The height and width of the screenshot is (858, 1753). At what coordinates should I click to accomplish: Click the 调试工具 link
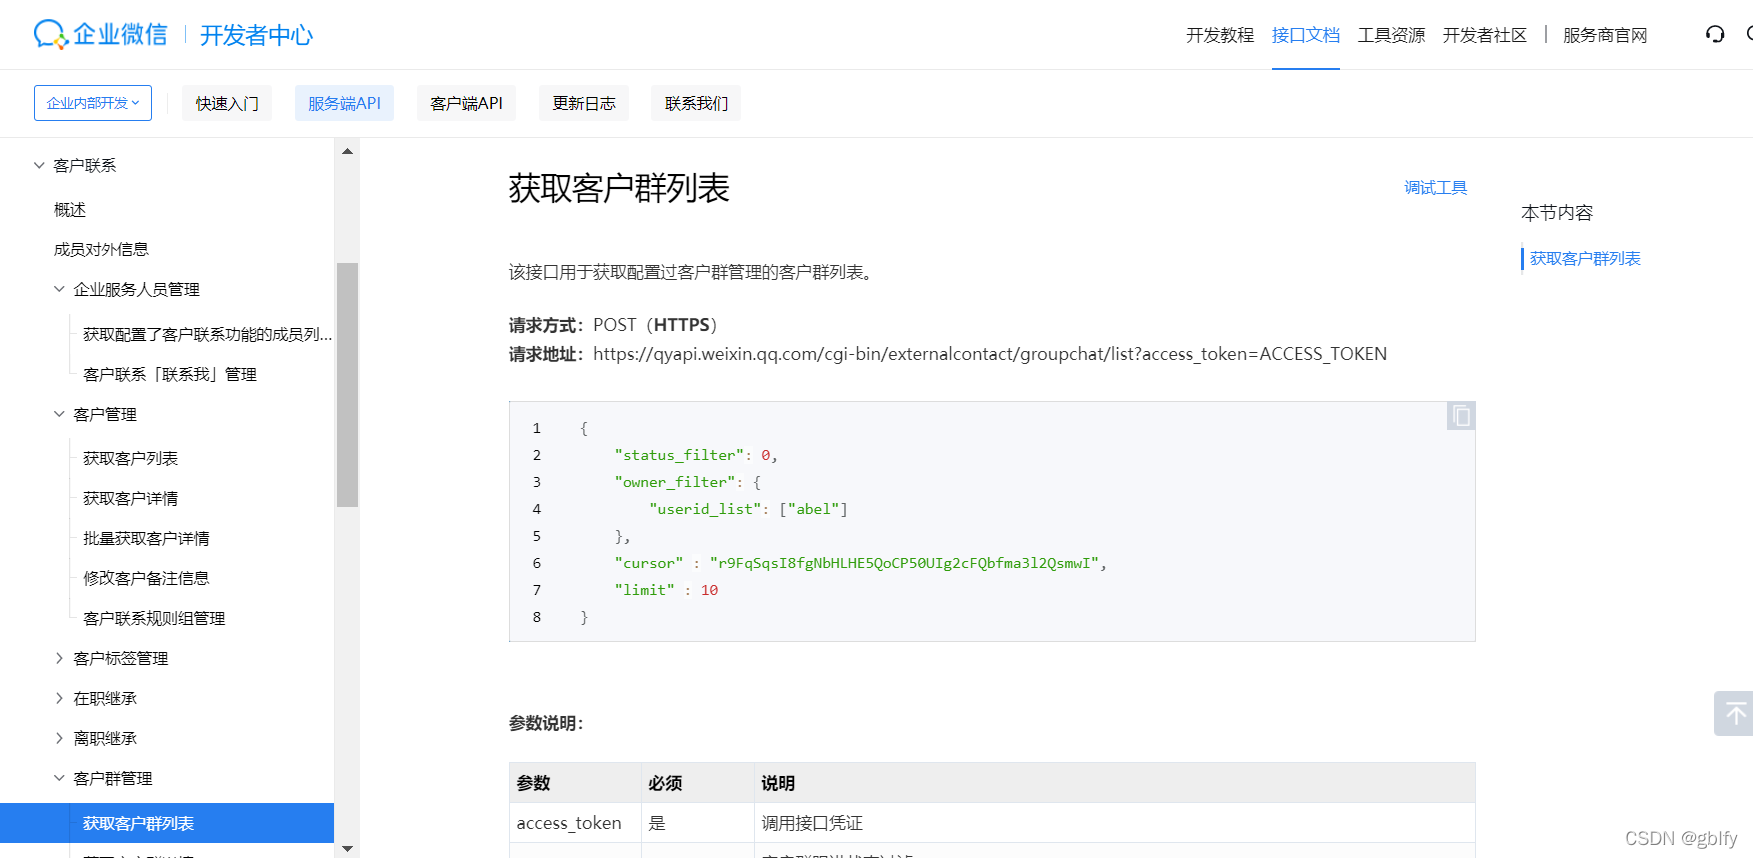coord(1435,187)
